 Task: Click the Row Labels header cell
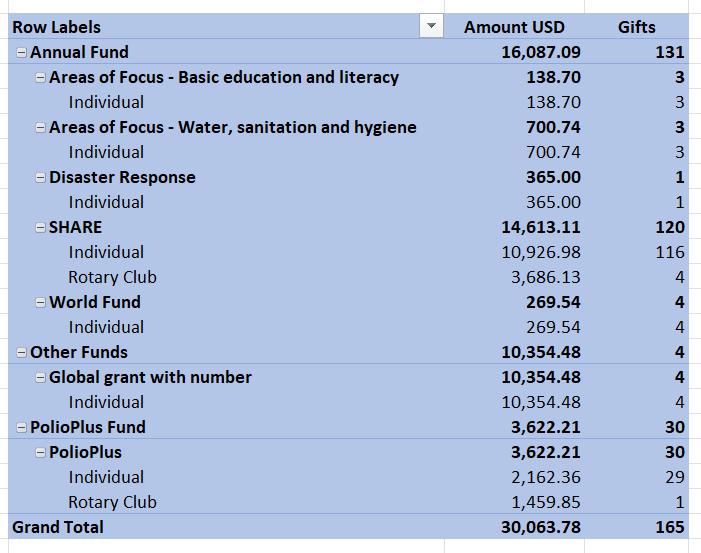coord(215,27)
